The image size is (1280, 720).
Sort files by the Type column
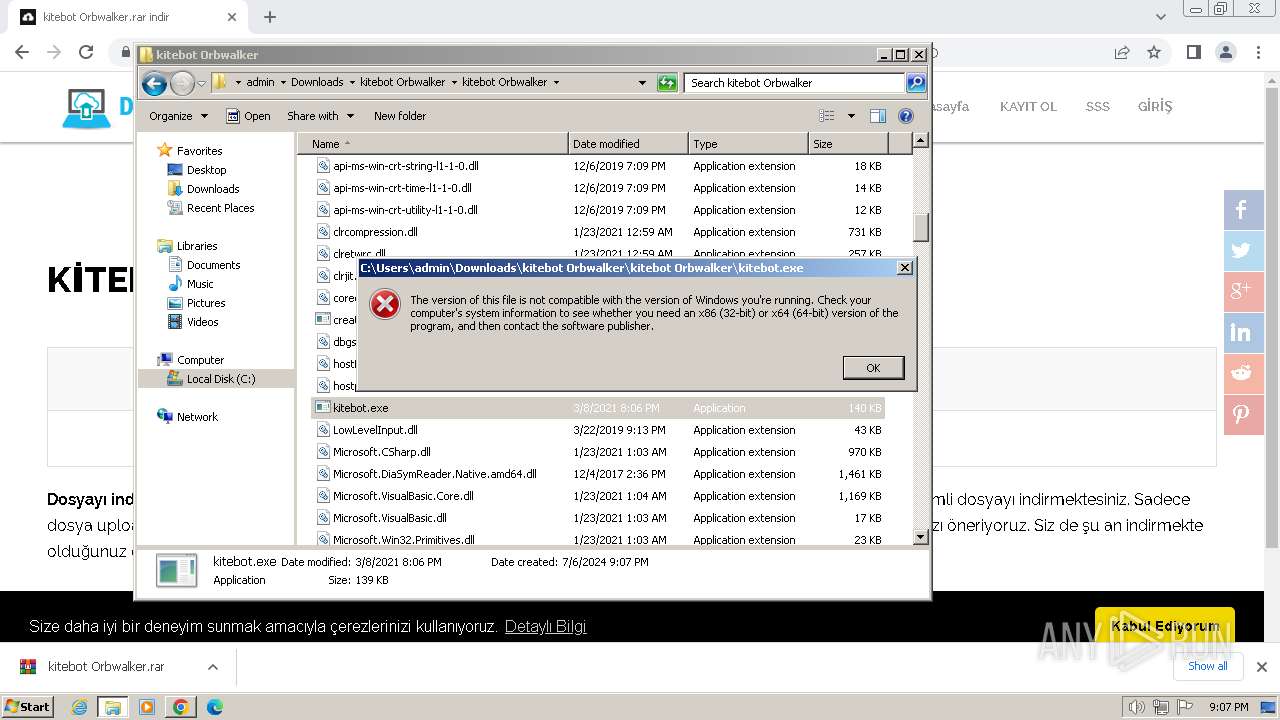click(x=748, y=144)
